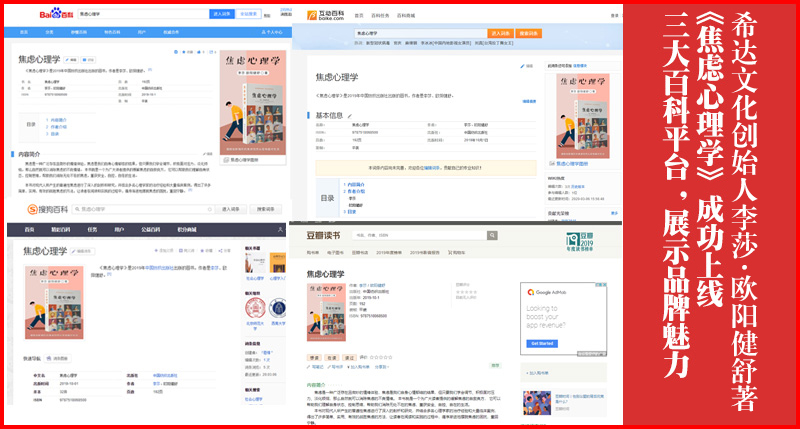Screen dimensions: 800x429
Task: Click the orange 进入词条 button on baike.com
Action: click(503, 33)
